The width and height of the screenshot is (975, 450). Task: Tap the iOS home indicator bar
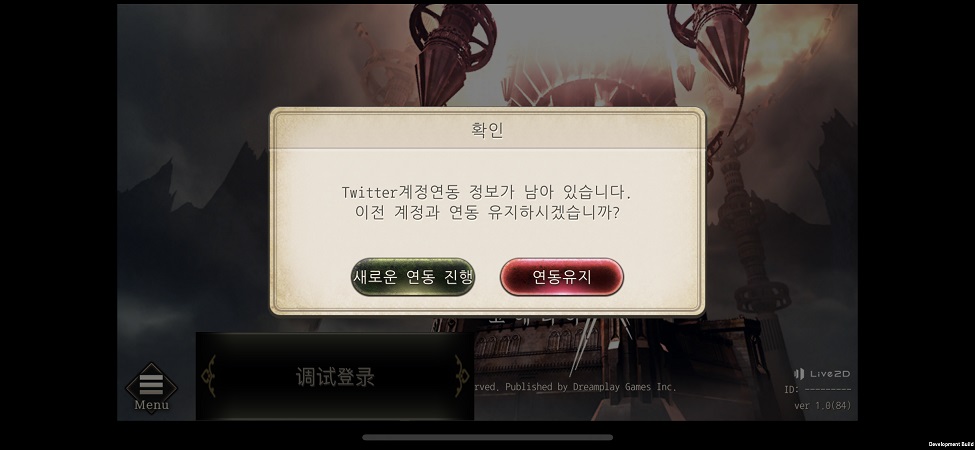pos(487,437)
